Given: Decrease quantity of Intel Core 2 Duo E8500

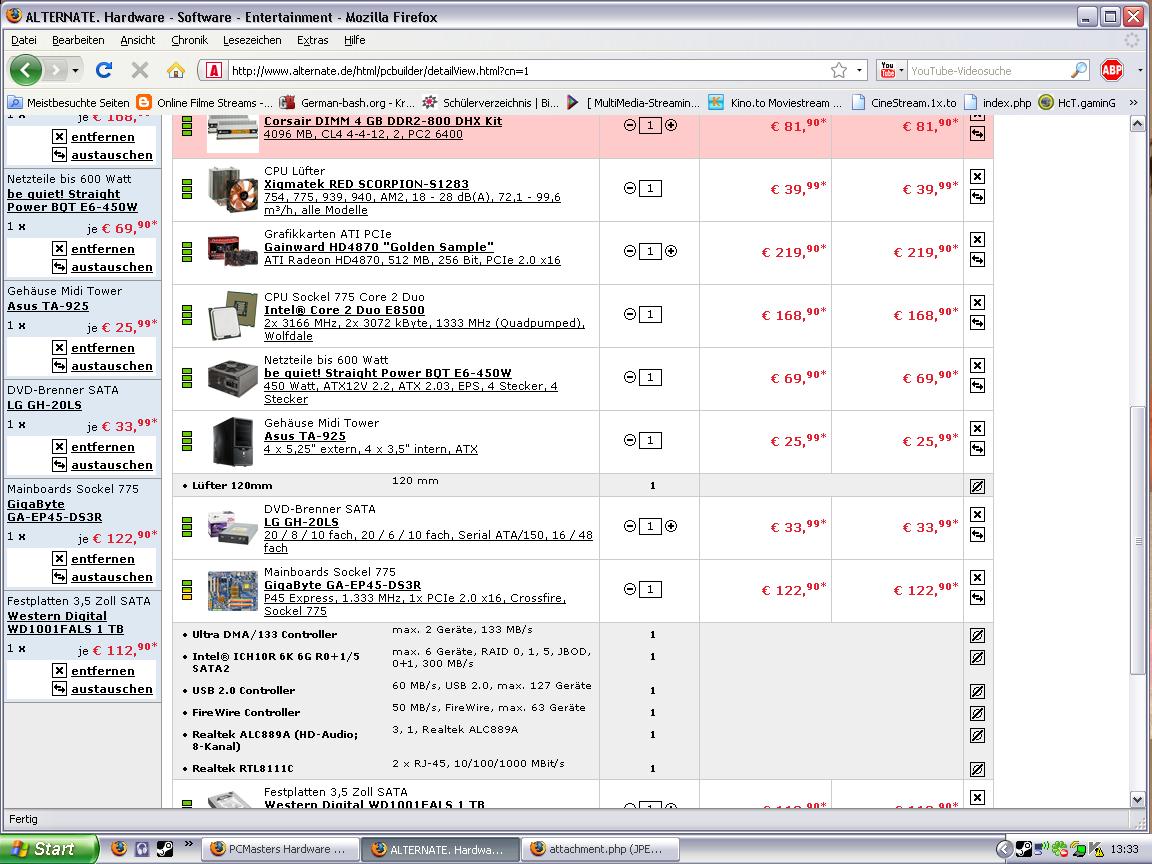Looking at the screenshot, I should click(x=630, y=314).
